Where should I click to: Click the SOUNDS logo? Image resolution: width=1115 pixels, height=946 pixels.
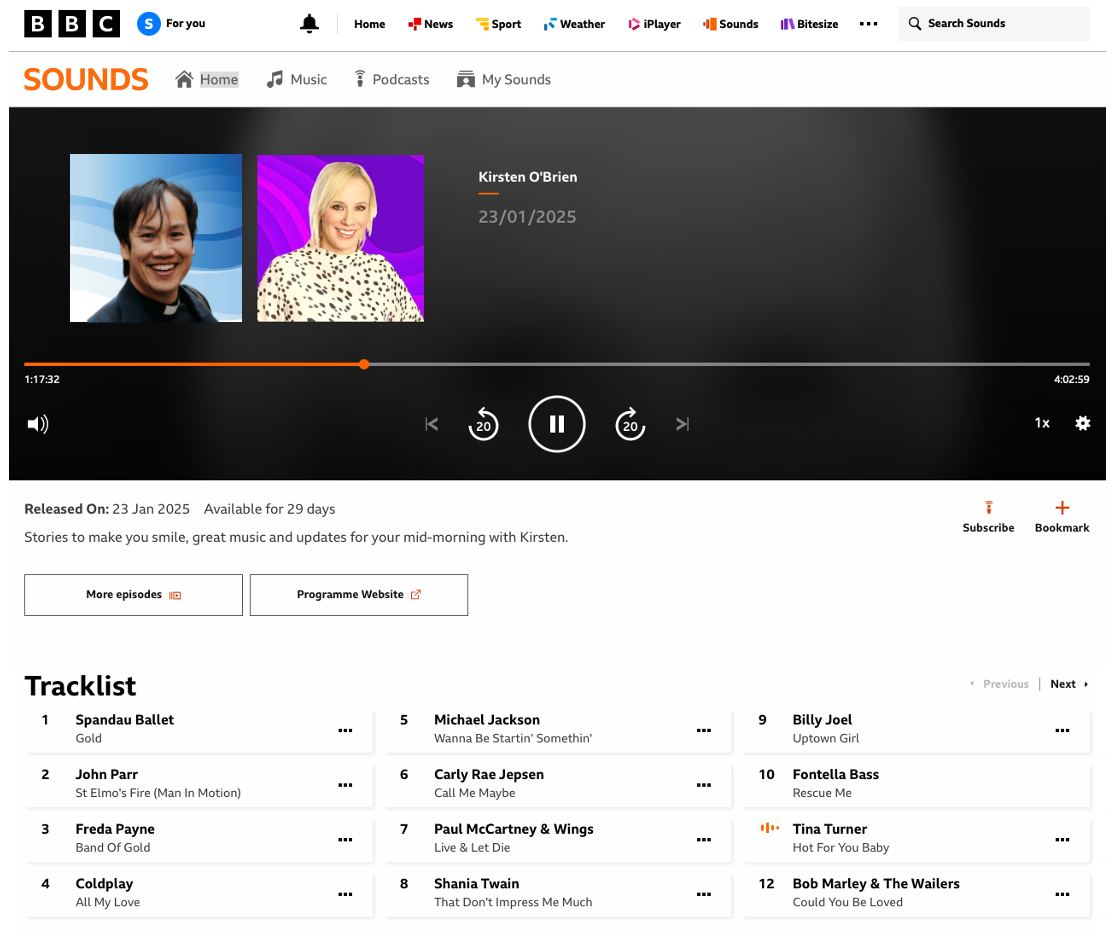(x=86, y=80)
